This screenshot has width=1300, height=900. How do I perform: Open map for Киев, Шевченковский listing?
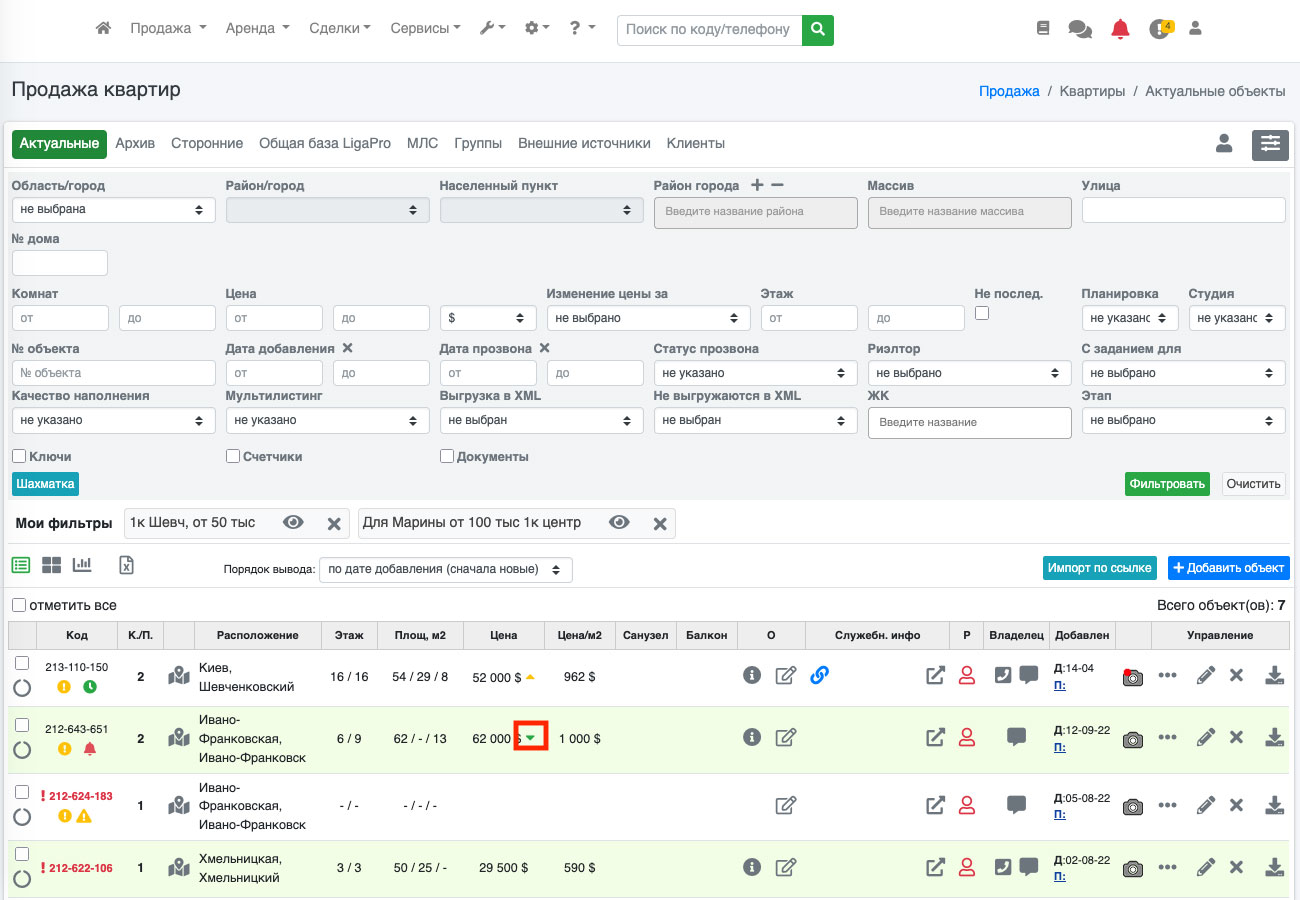pyautogui.click(x=179, y=676)
